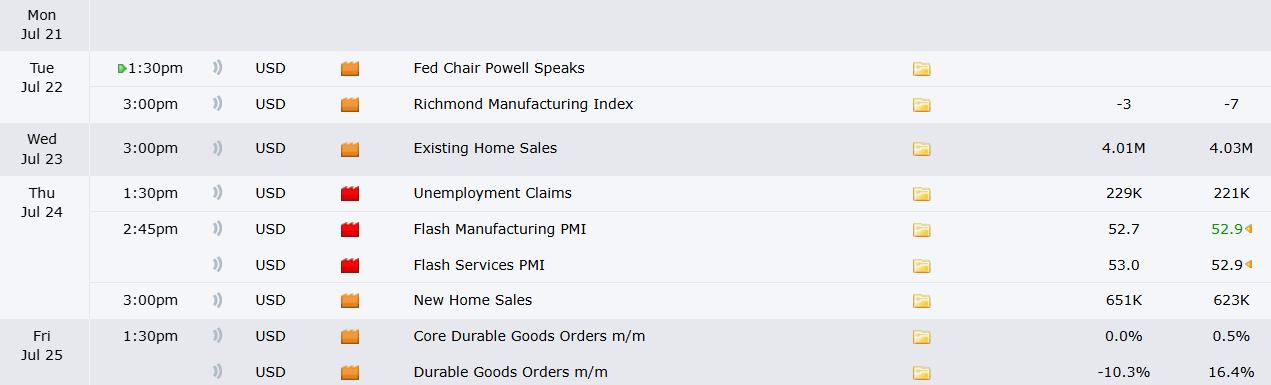Click red impact icon for Flash Manufacturing PMI

[x=350, y=229]
